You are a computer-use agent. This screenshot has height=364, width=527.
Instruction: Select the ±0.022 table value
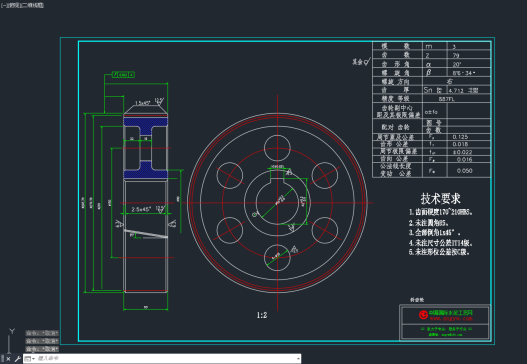(x=462, y=152)
